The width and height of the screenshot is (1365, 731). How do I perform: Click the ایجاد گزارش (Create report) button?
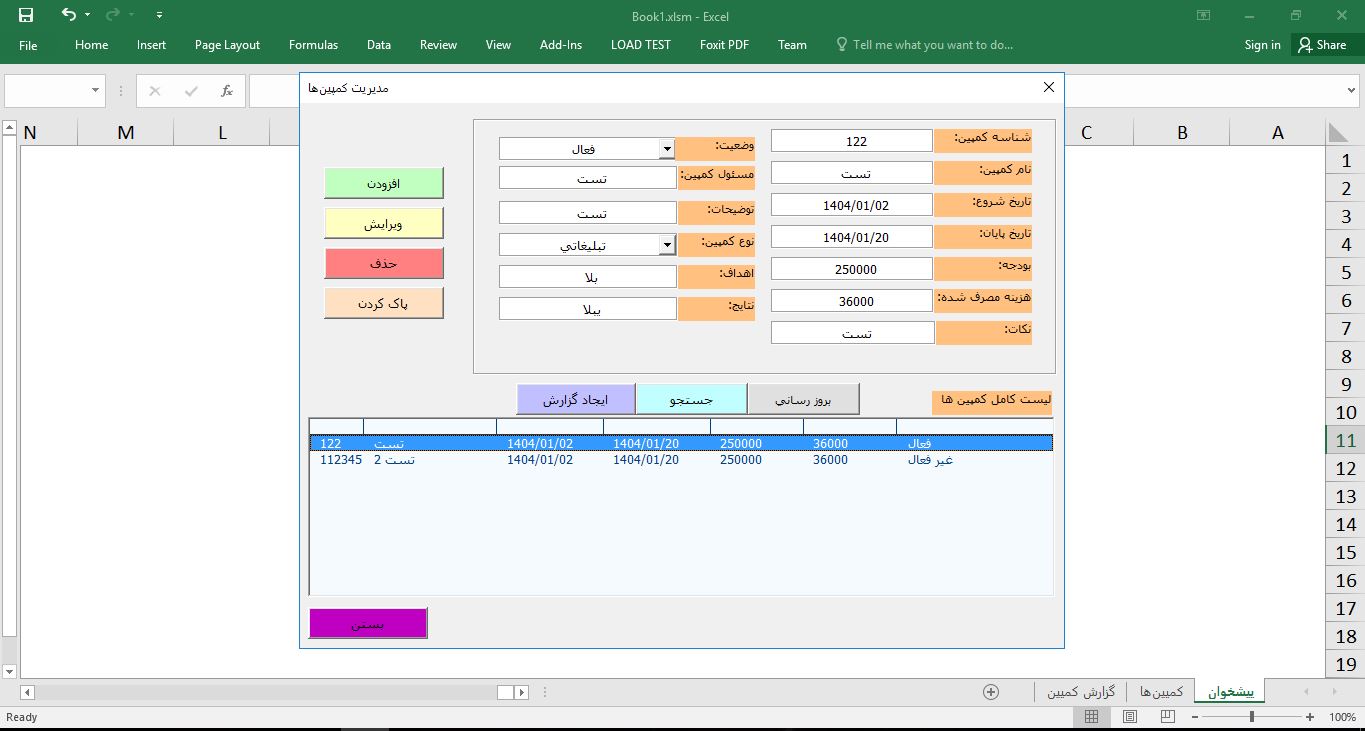576,399
